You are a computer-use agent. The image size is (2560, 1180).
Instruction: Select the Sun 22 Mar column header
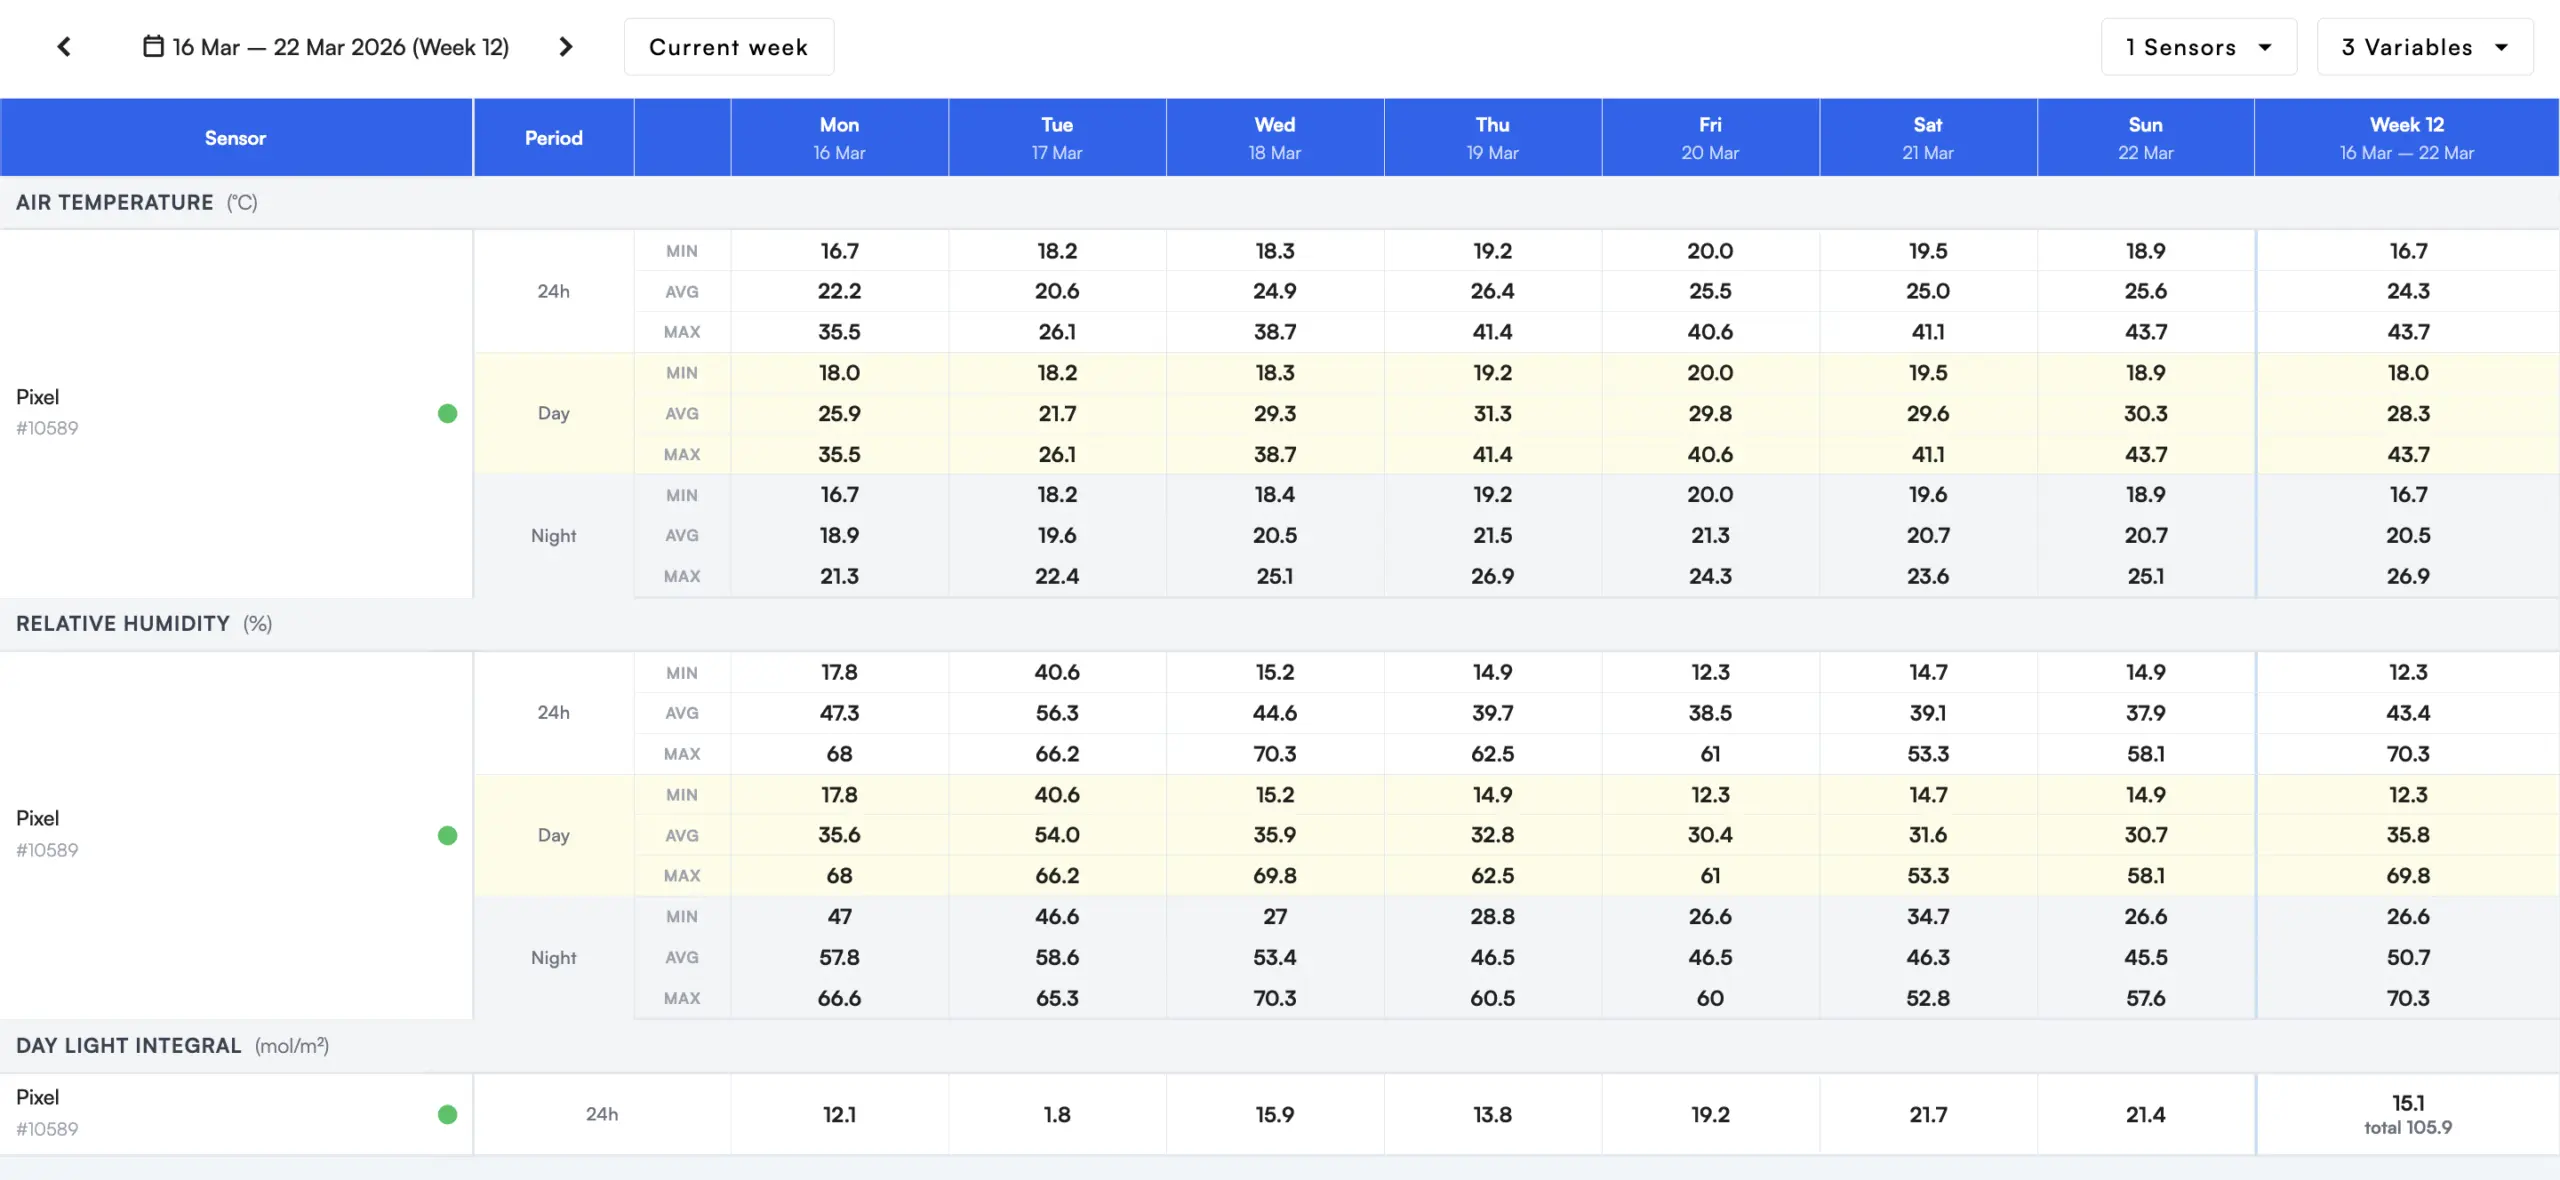click(2146, 138)
